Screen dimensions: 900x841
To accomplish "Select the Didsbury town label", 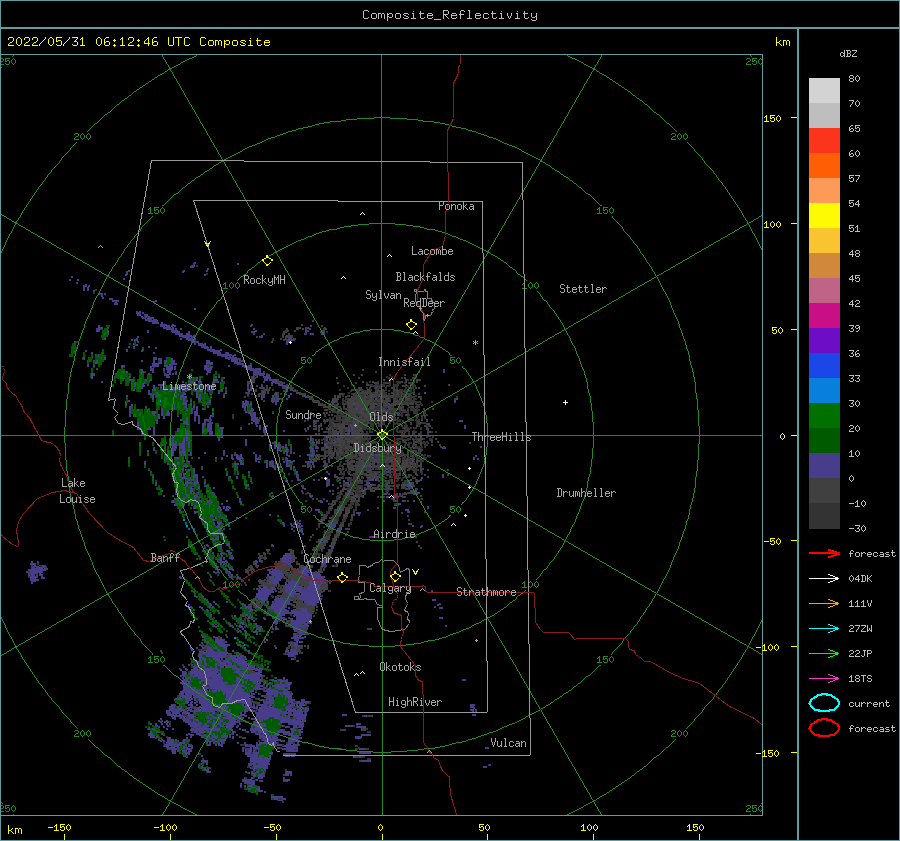I will pyautogui.click(x=378, y=448).
